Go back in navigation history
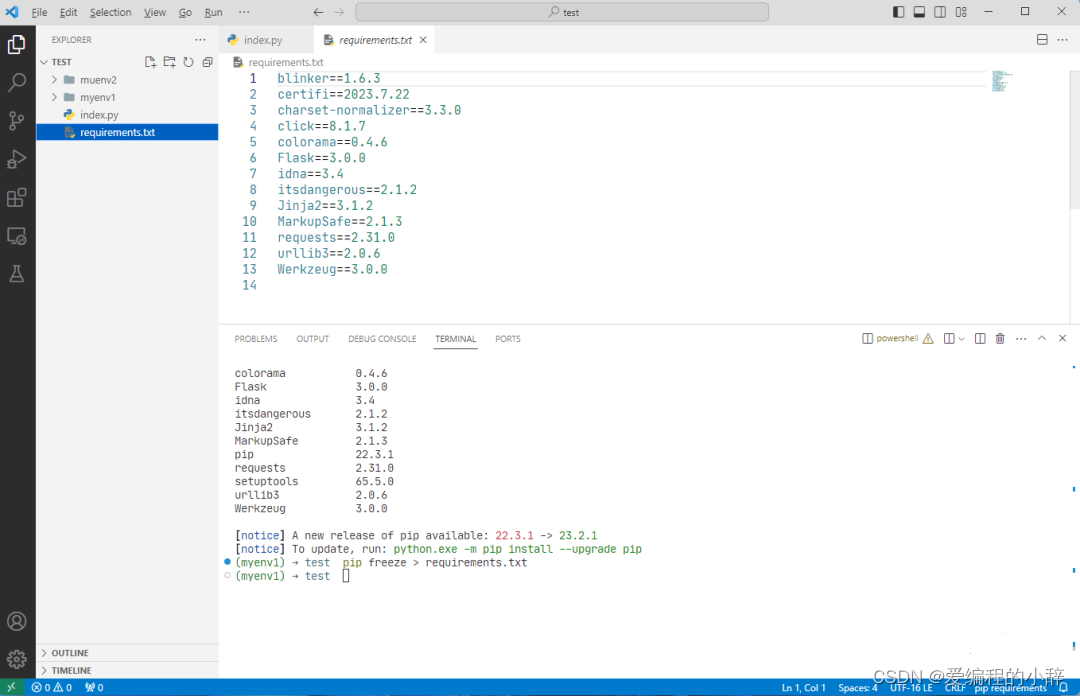This screenshot has height=696, width=1080. (x=318, y=12)
